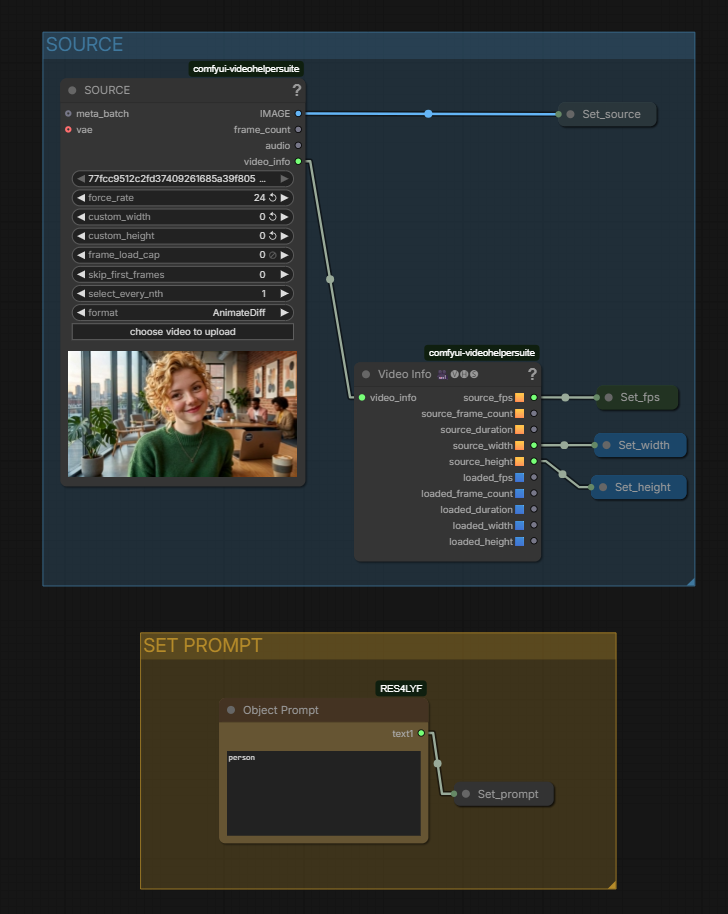728x914 pixels.
Task: Click the IMAGE output socket
Action: coord(298,114)
